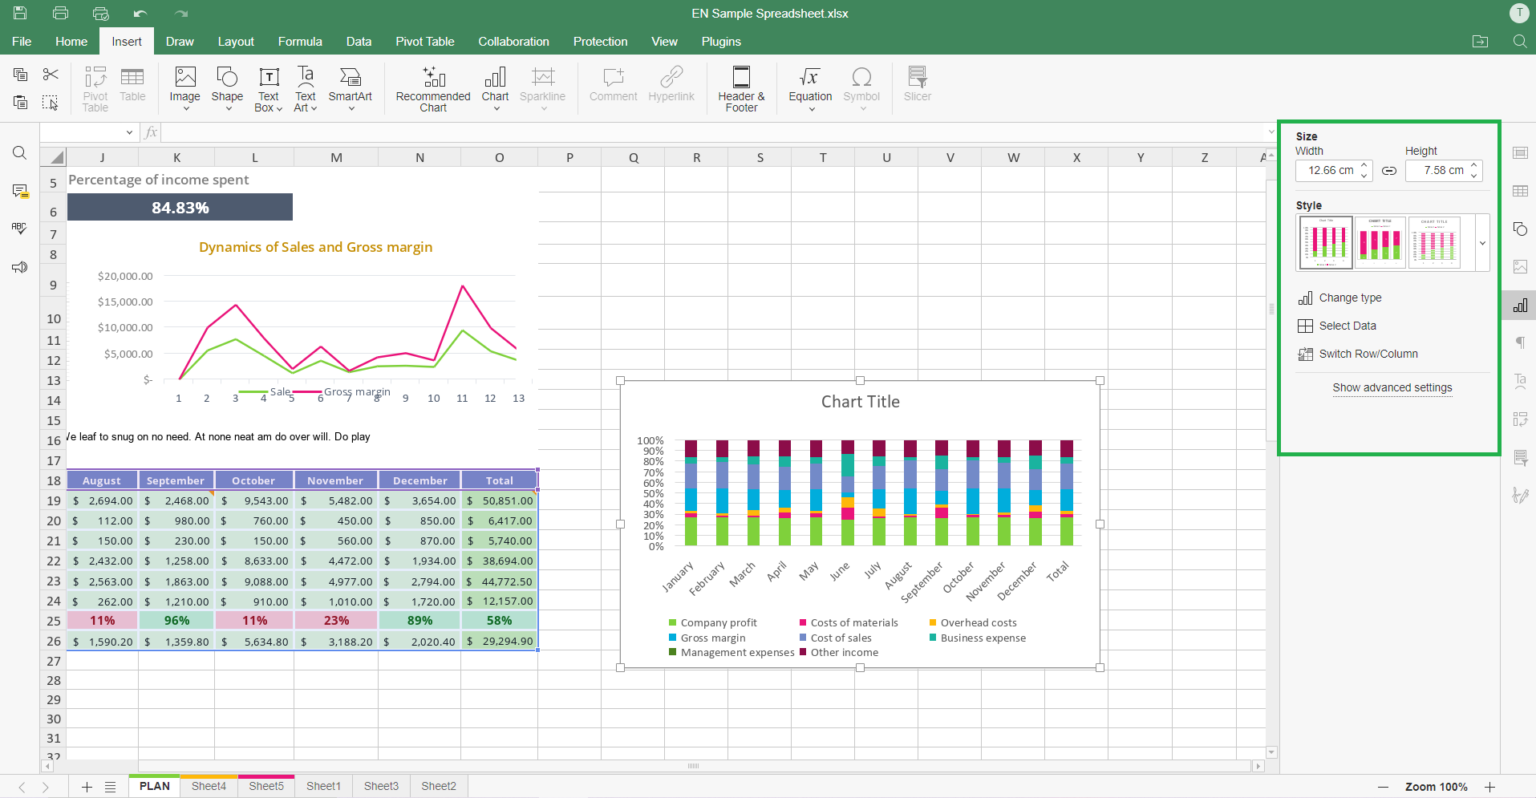Switch to the Sheet3 tab
Image resolution: width=1536 pixels, height=798 pixels.
(381, 786)
